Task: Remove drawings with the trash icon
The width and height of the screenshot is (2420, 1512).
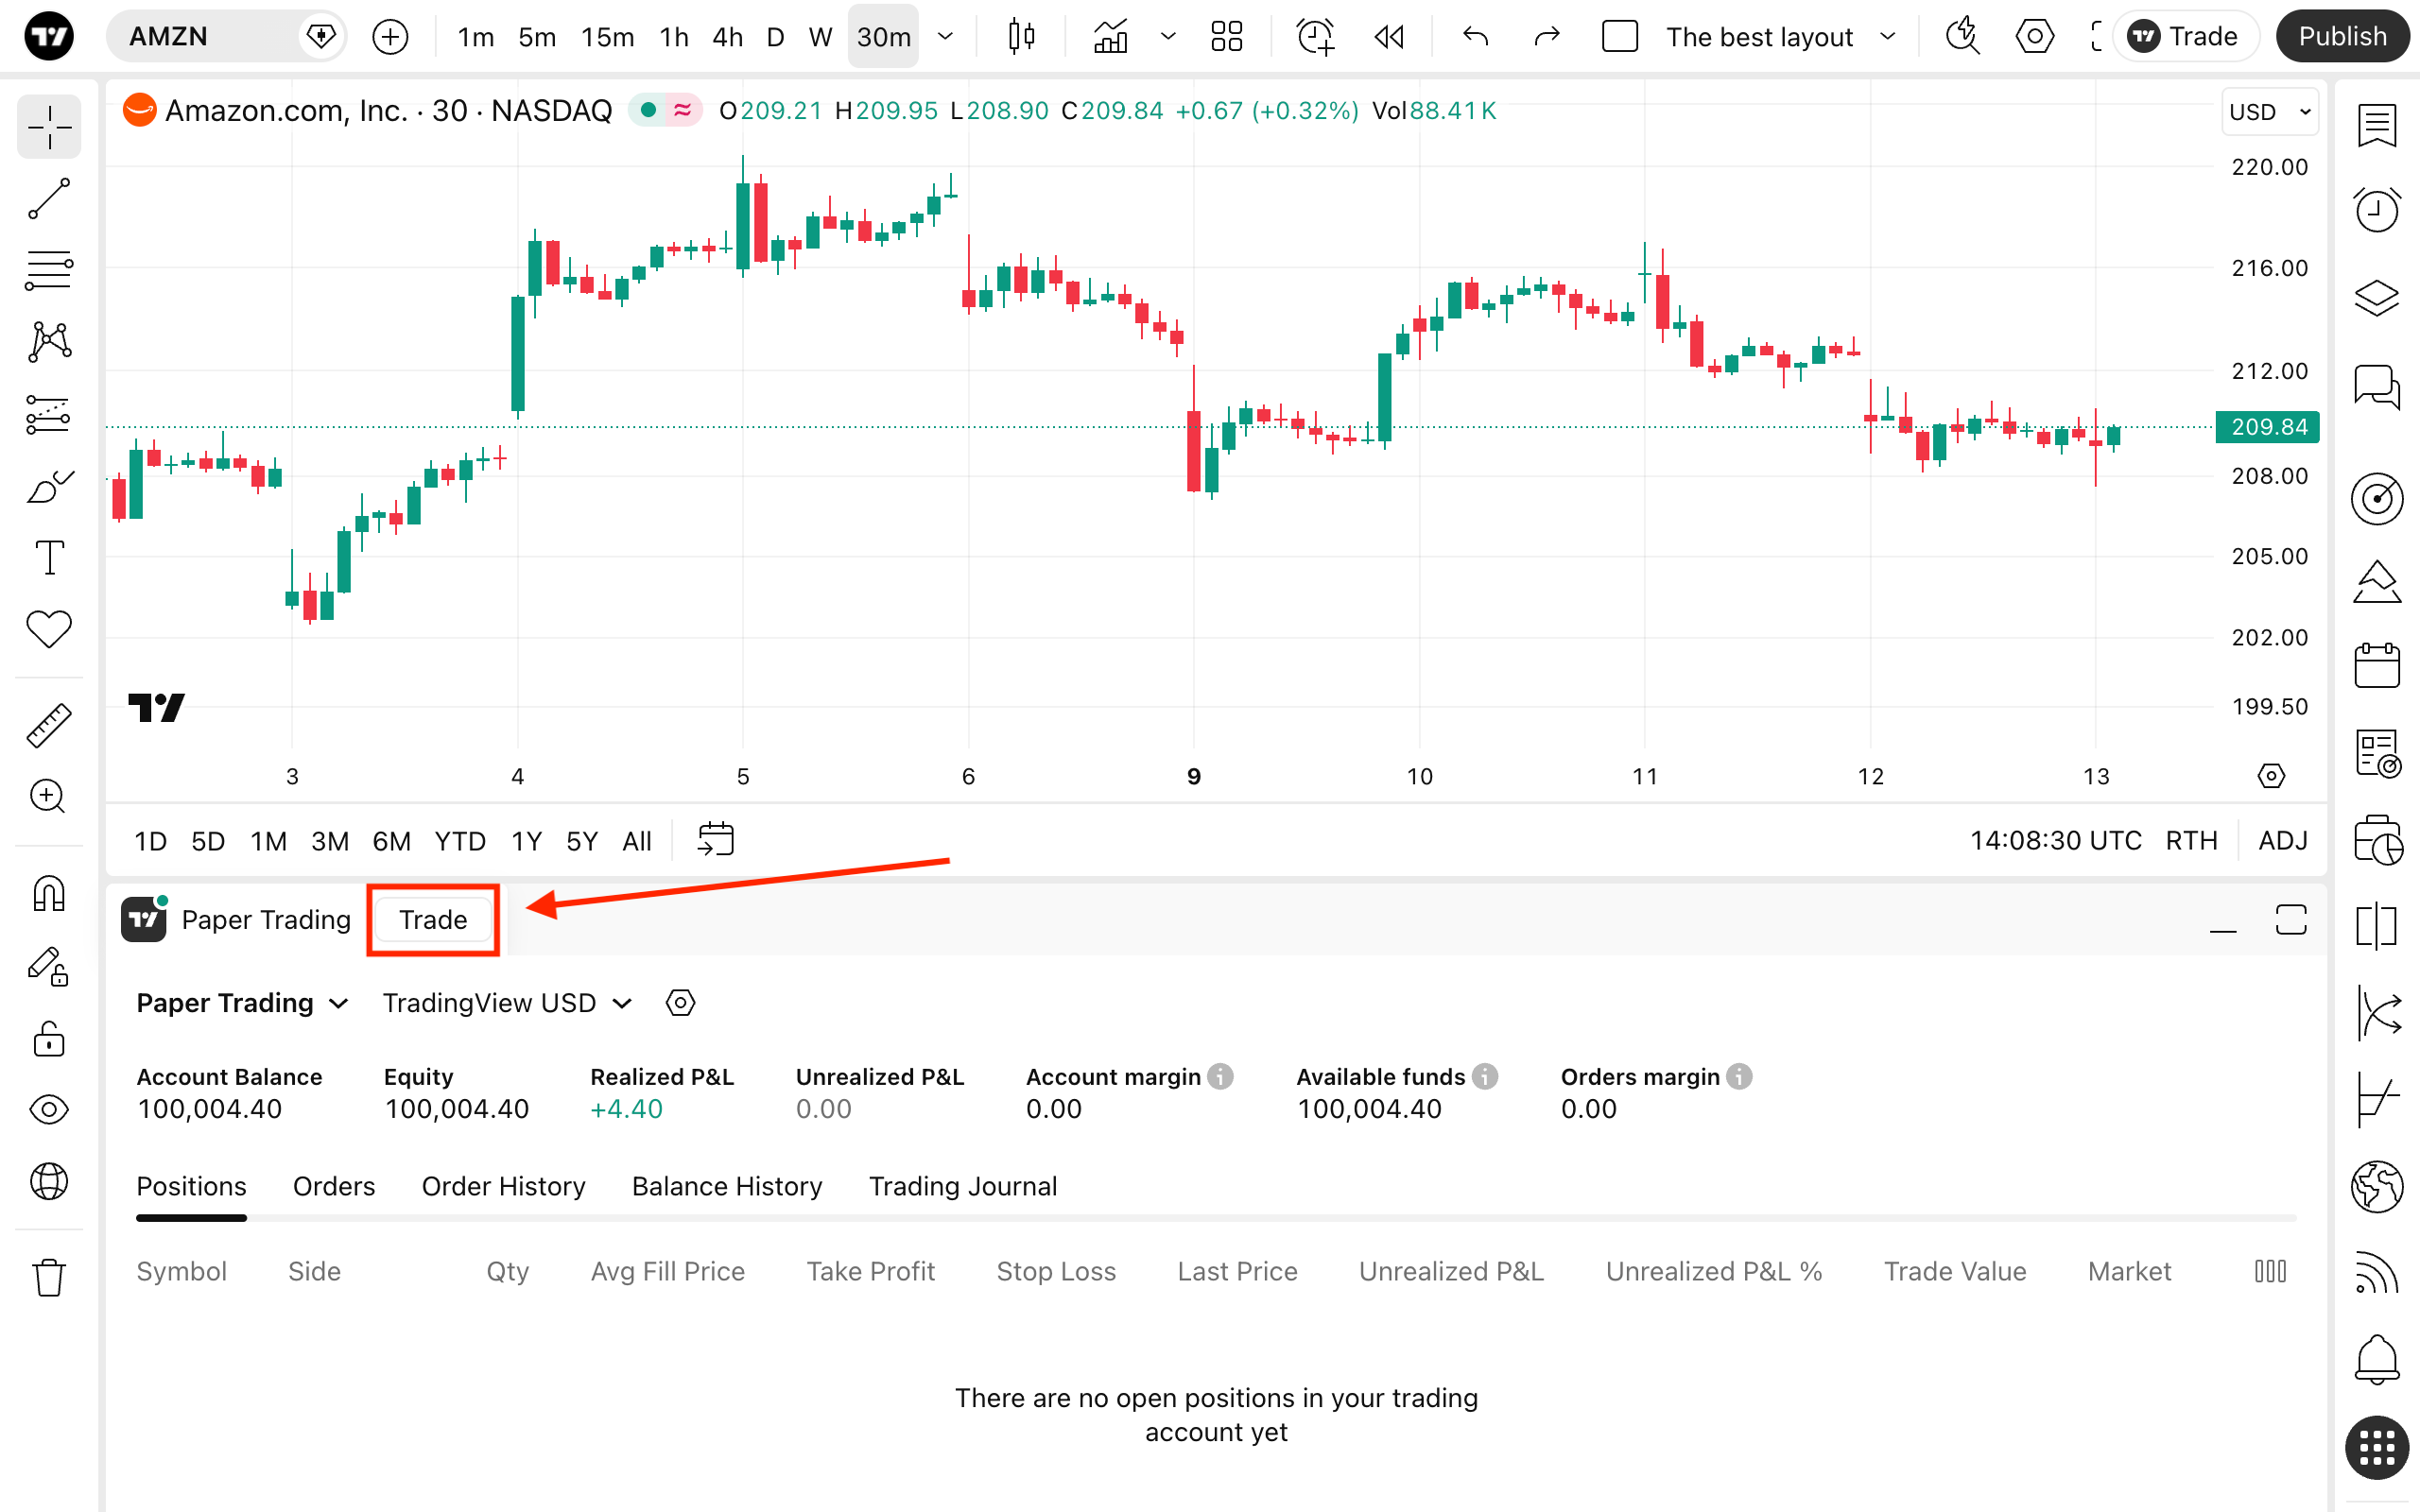Action: [49, 1277]
